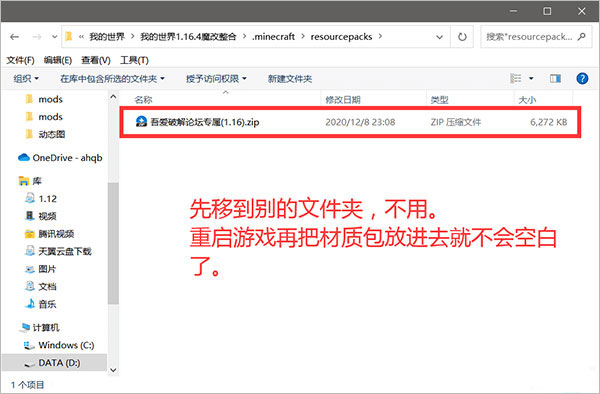600x394 pixels.
Task: Click the folder icon in address bar
Action: click(x=69, y=36)
